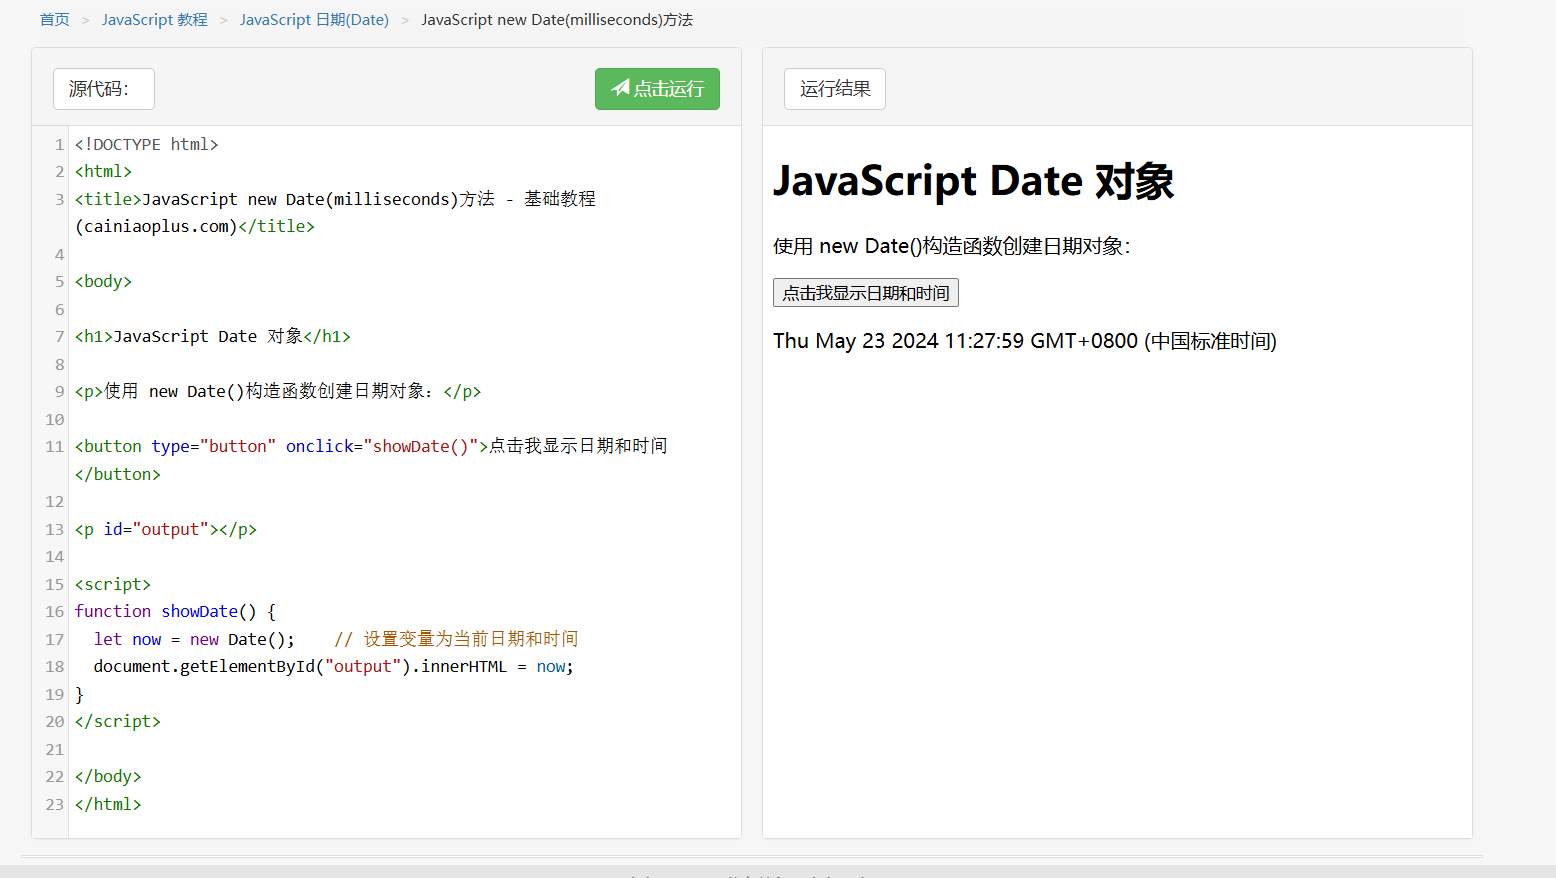Click the comment 设置变量为当前日期和时间

click(x=456, y=639)
